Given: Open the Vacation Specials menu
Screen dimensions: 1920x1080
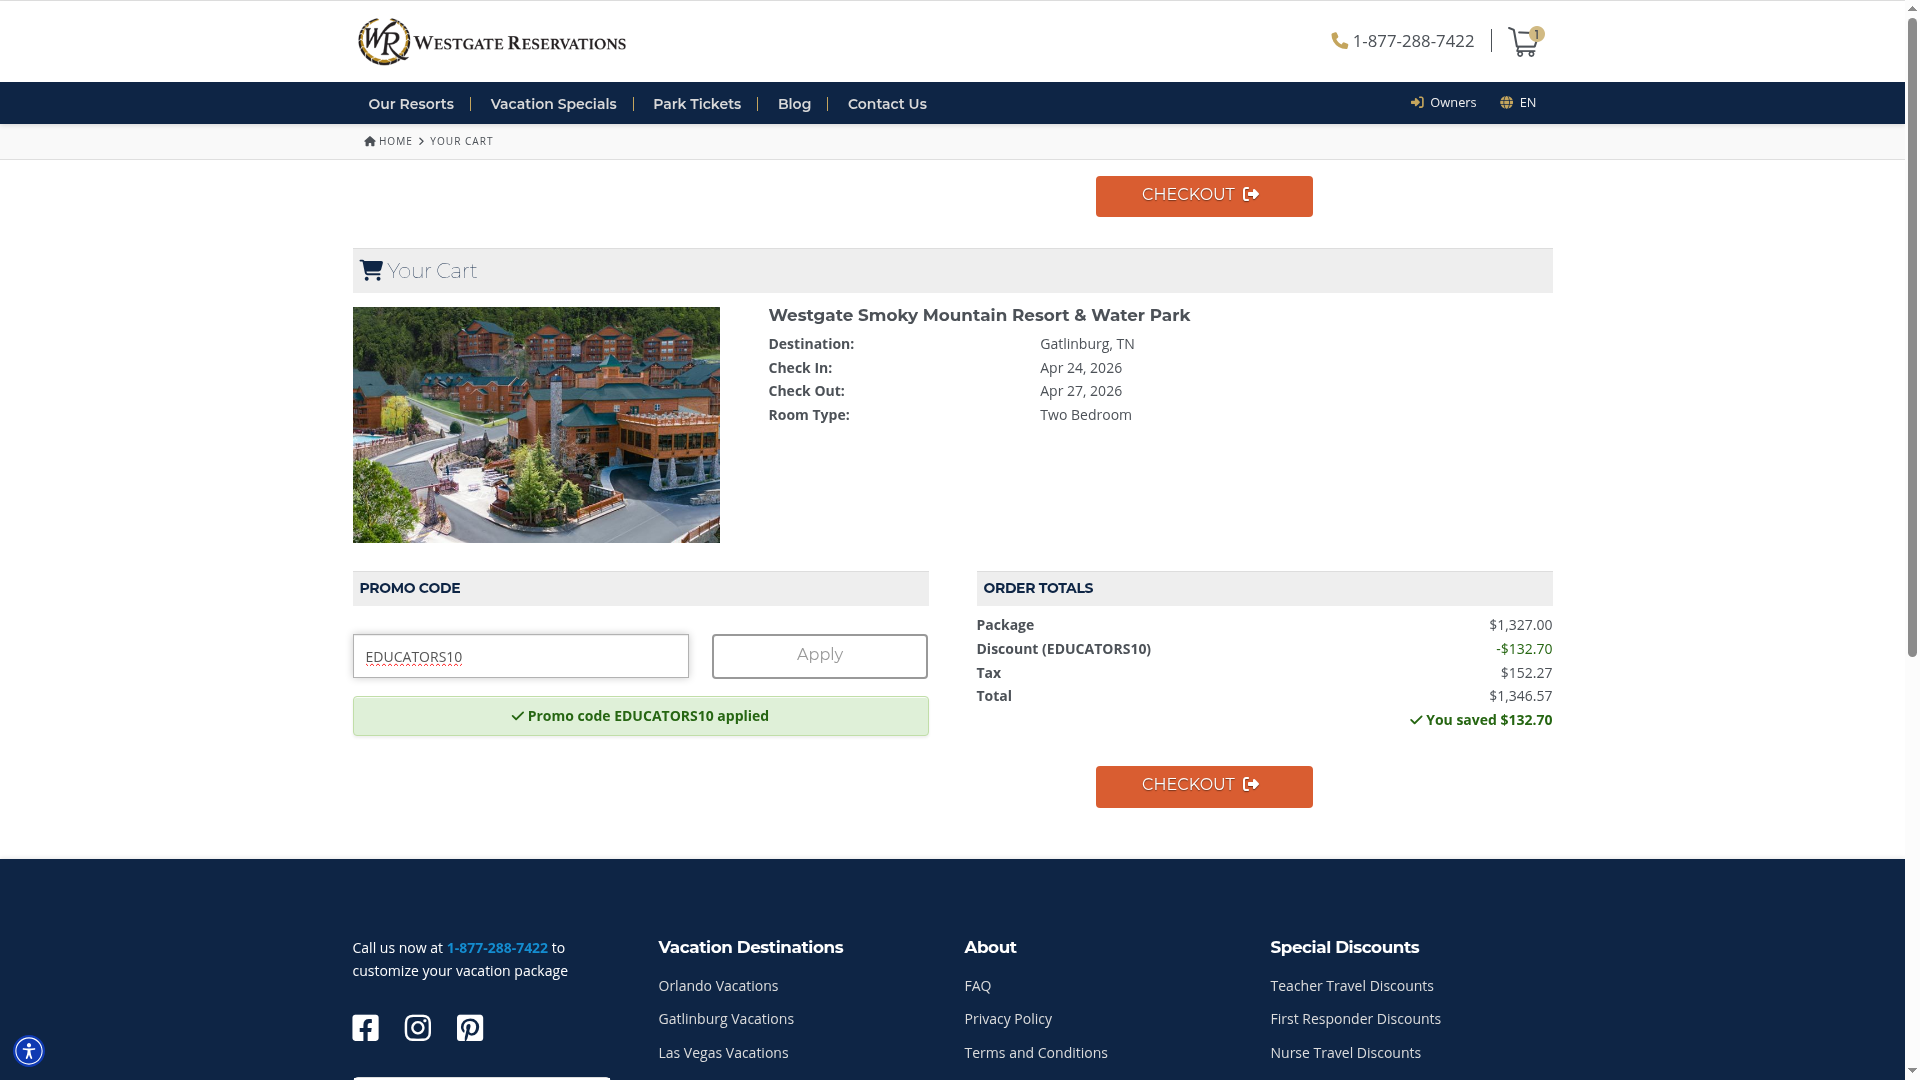Looking at the screenshot, I should coord(553,104).
